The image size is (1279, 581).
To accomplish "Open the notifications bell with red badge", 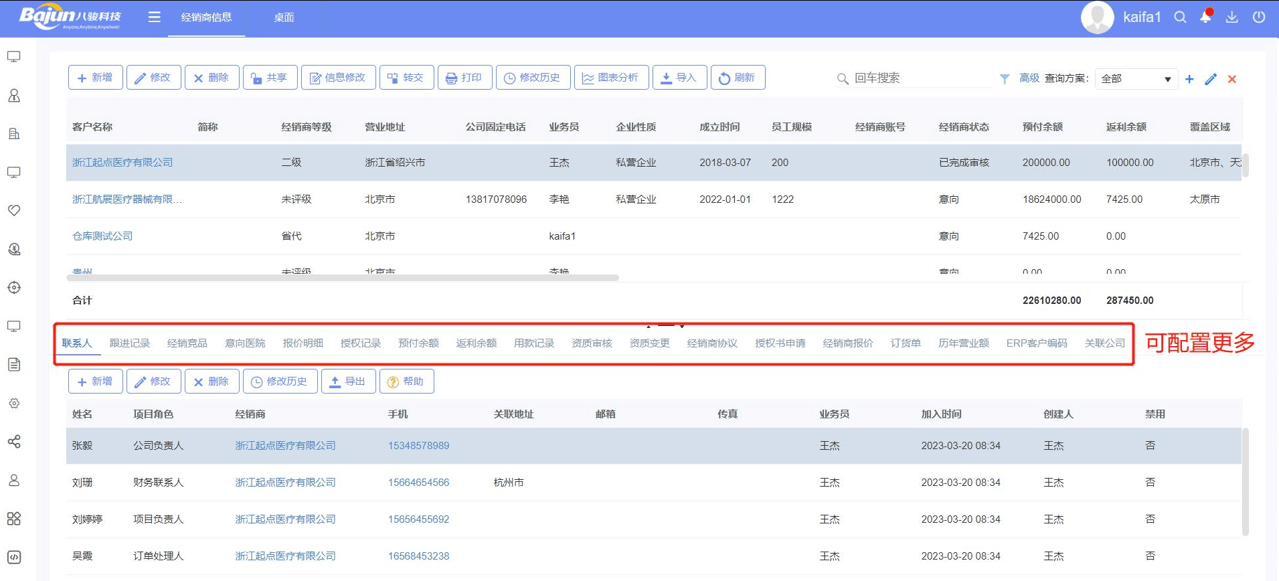I will (x=1206, y=16).
